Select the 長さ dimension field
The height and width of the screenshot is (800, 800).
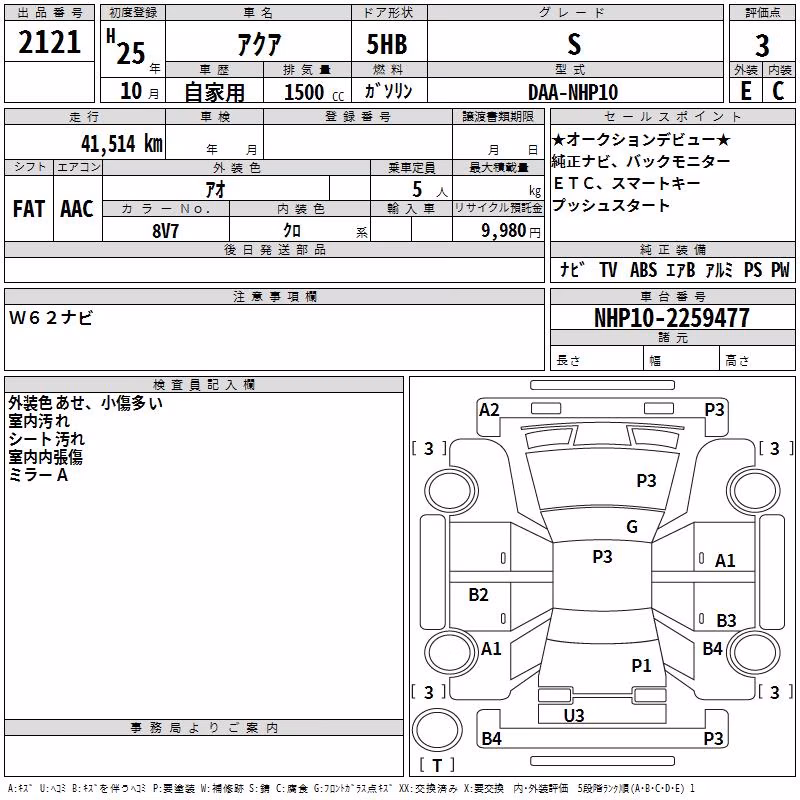pyautogui.click(x=596, y=358)
